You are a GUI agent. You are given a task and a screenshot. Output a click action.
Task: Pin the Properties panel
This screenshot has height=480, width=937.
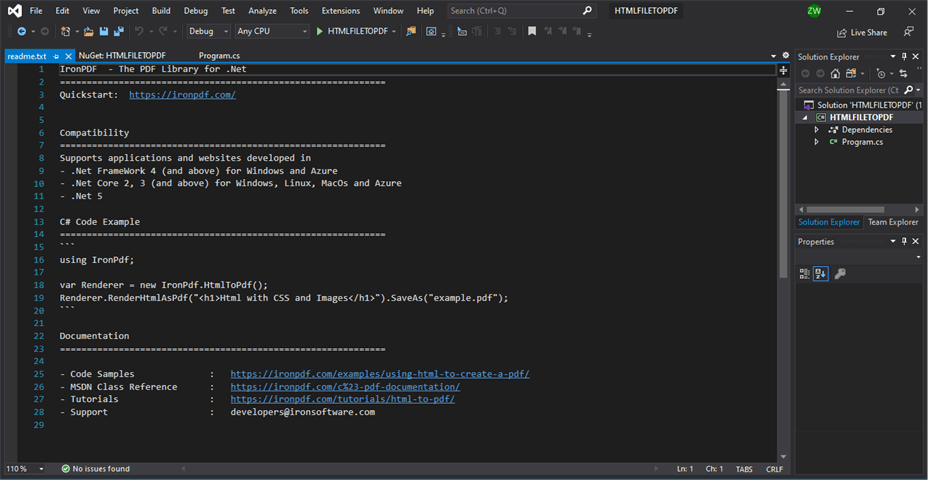[x=904, y=241]
